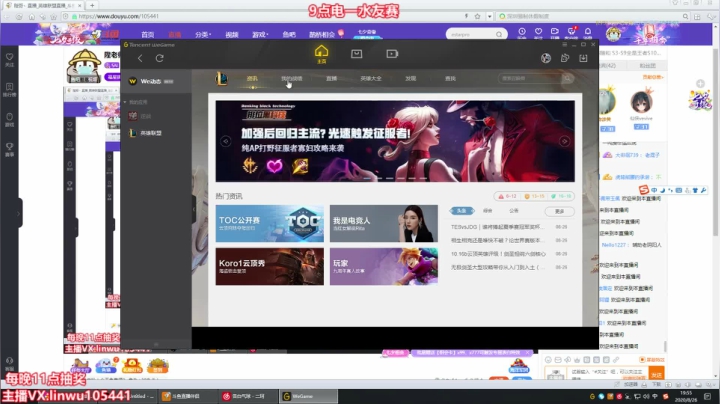The height and width of the screenshot is (404, 720).
Task: Expand Douyu left sidebar handle
Action: [x=18, y=213]
